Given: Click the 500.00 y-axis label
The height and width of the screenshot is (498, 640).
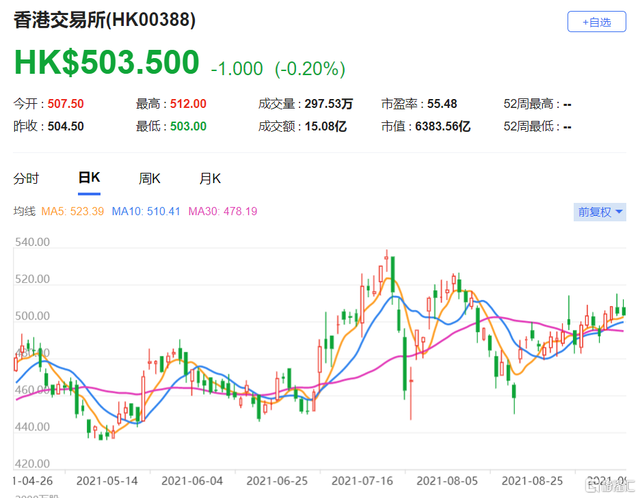Looking at the screenshot, I should coord(32,316).
